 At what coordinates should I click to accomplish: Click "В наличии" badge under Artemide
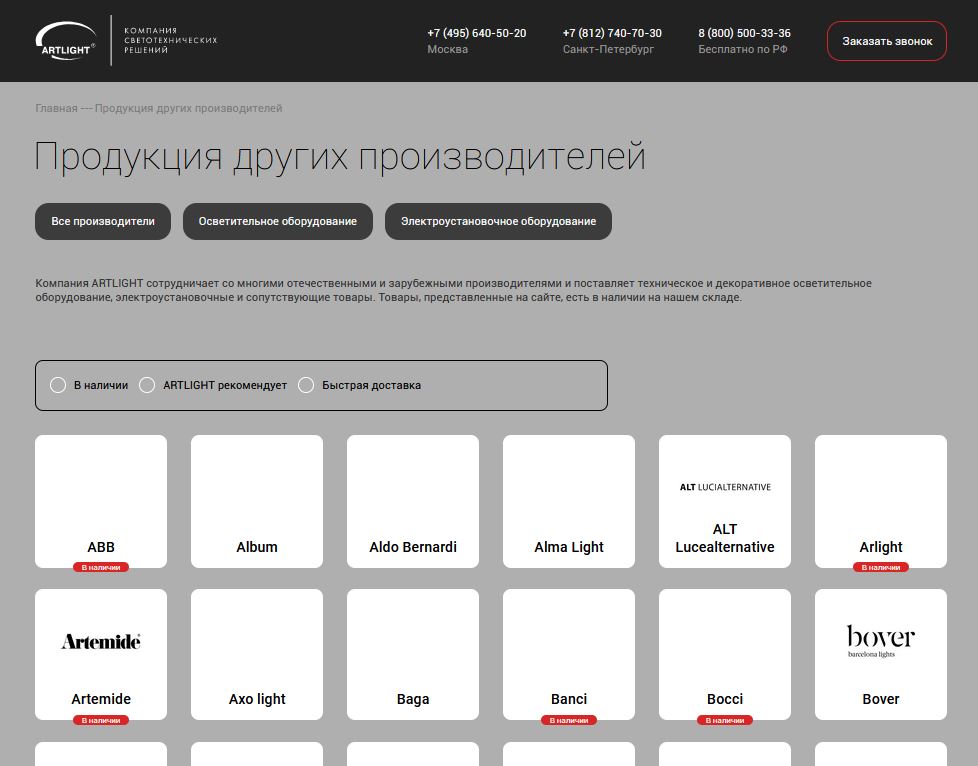(101, 720)
